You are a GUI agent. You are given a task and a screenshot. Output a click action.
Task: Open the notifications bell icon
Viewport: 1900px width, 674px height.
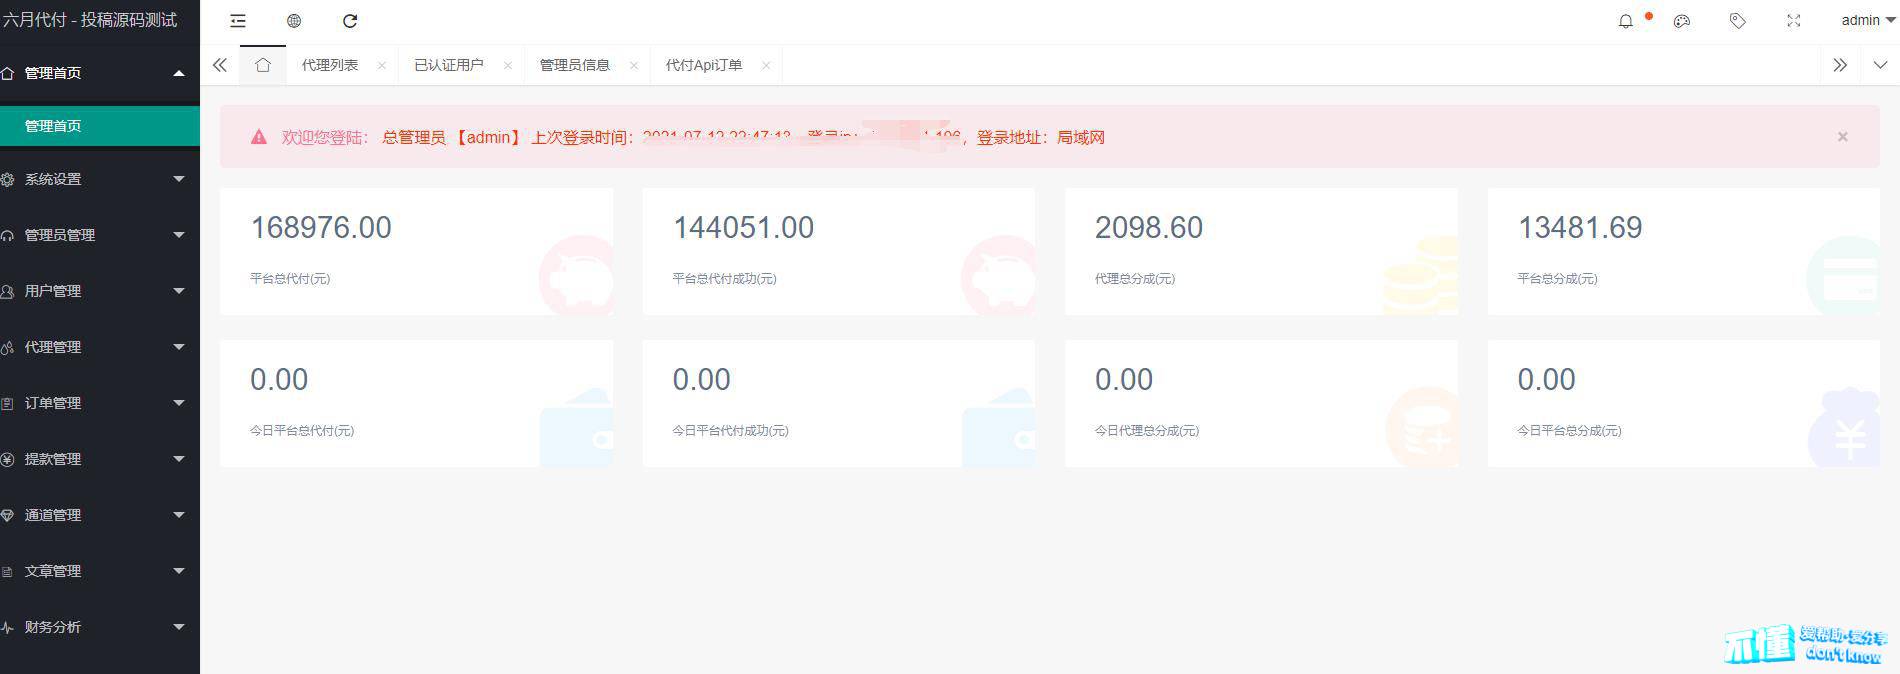[x=1626, y=21]
